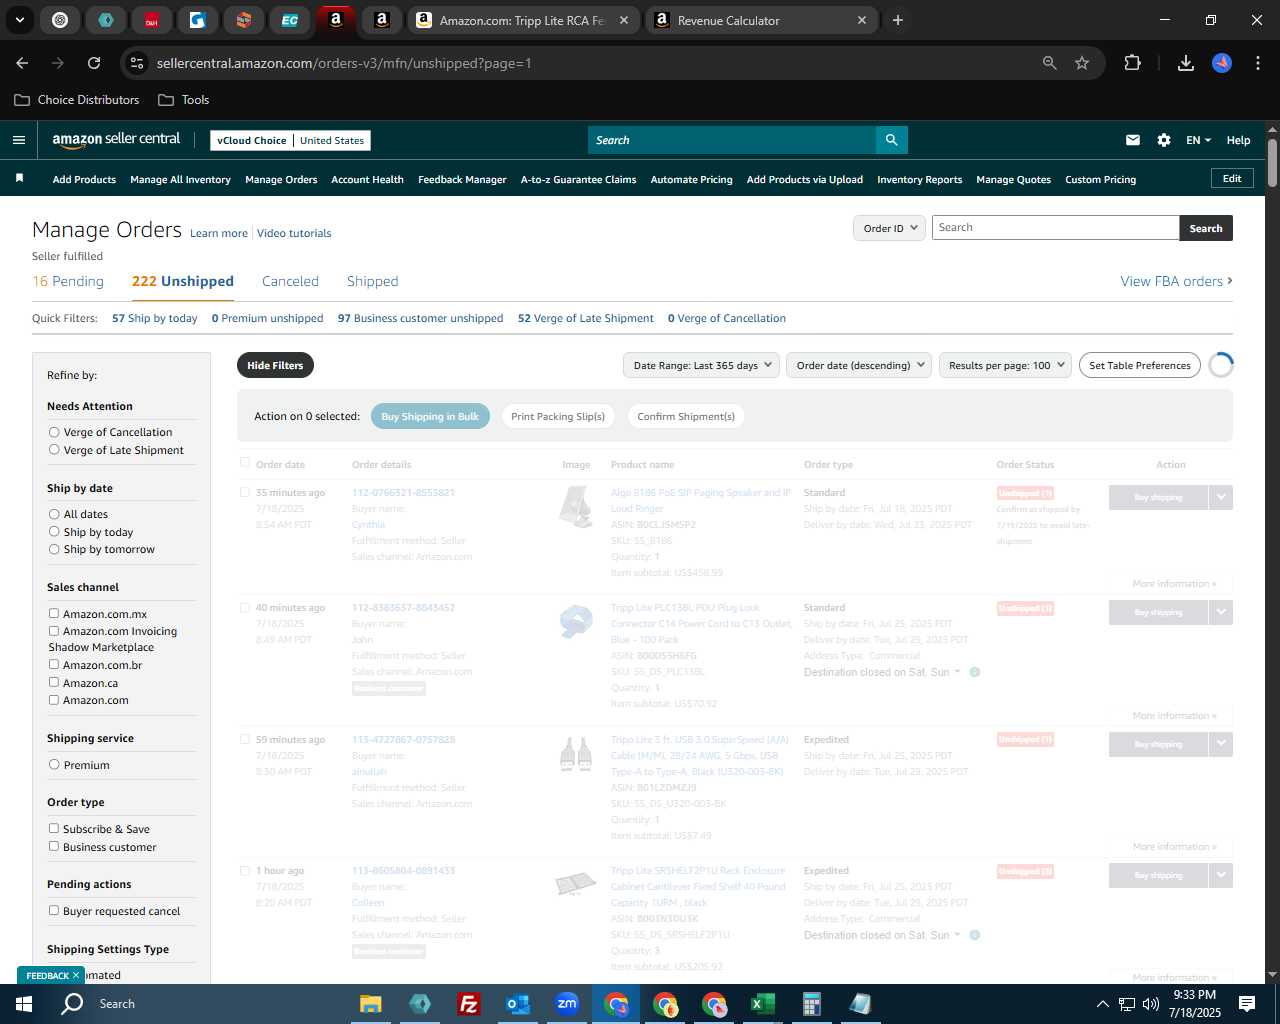This screenshot has width=1280, height=1024.
Task: Open the Seller Central hamburger menu
Action: coord(18,140)
